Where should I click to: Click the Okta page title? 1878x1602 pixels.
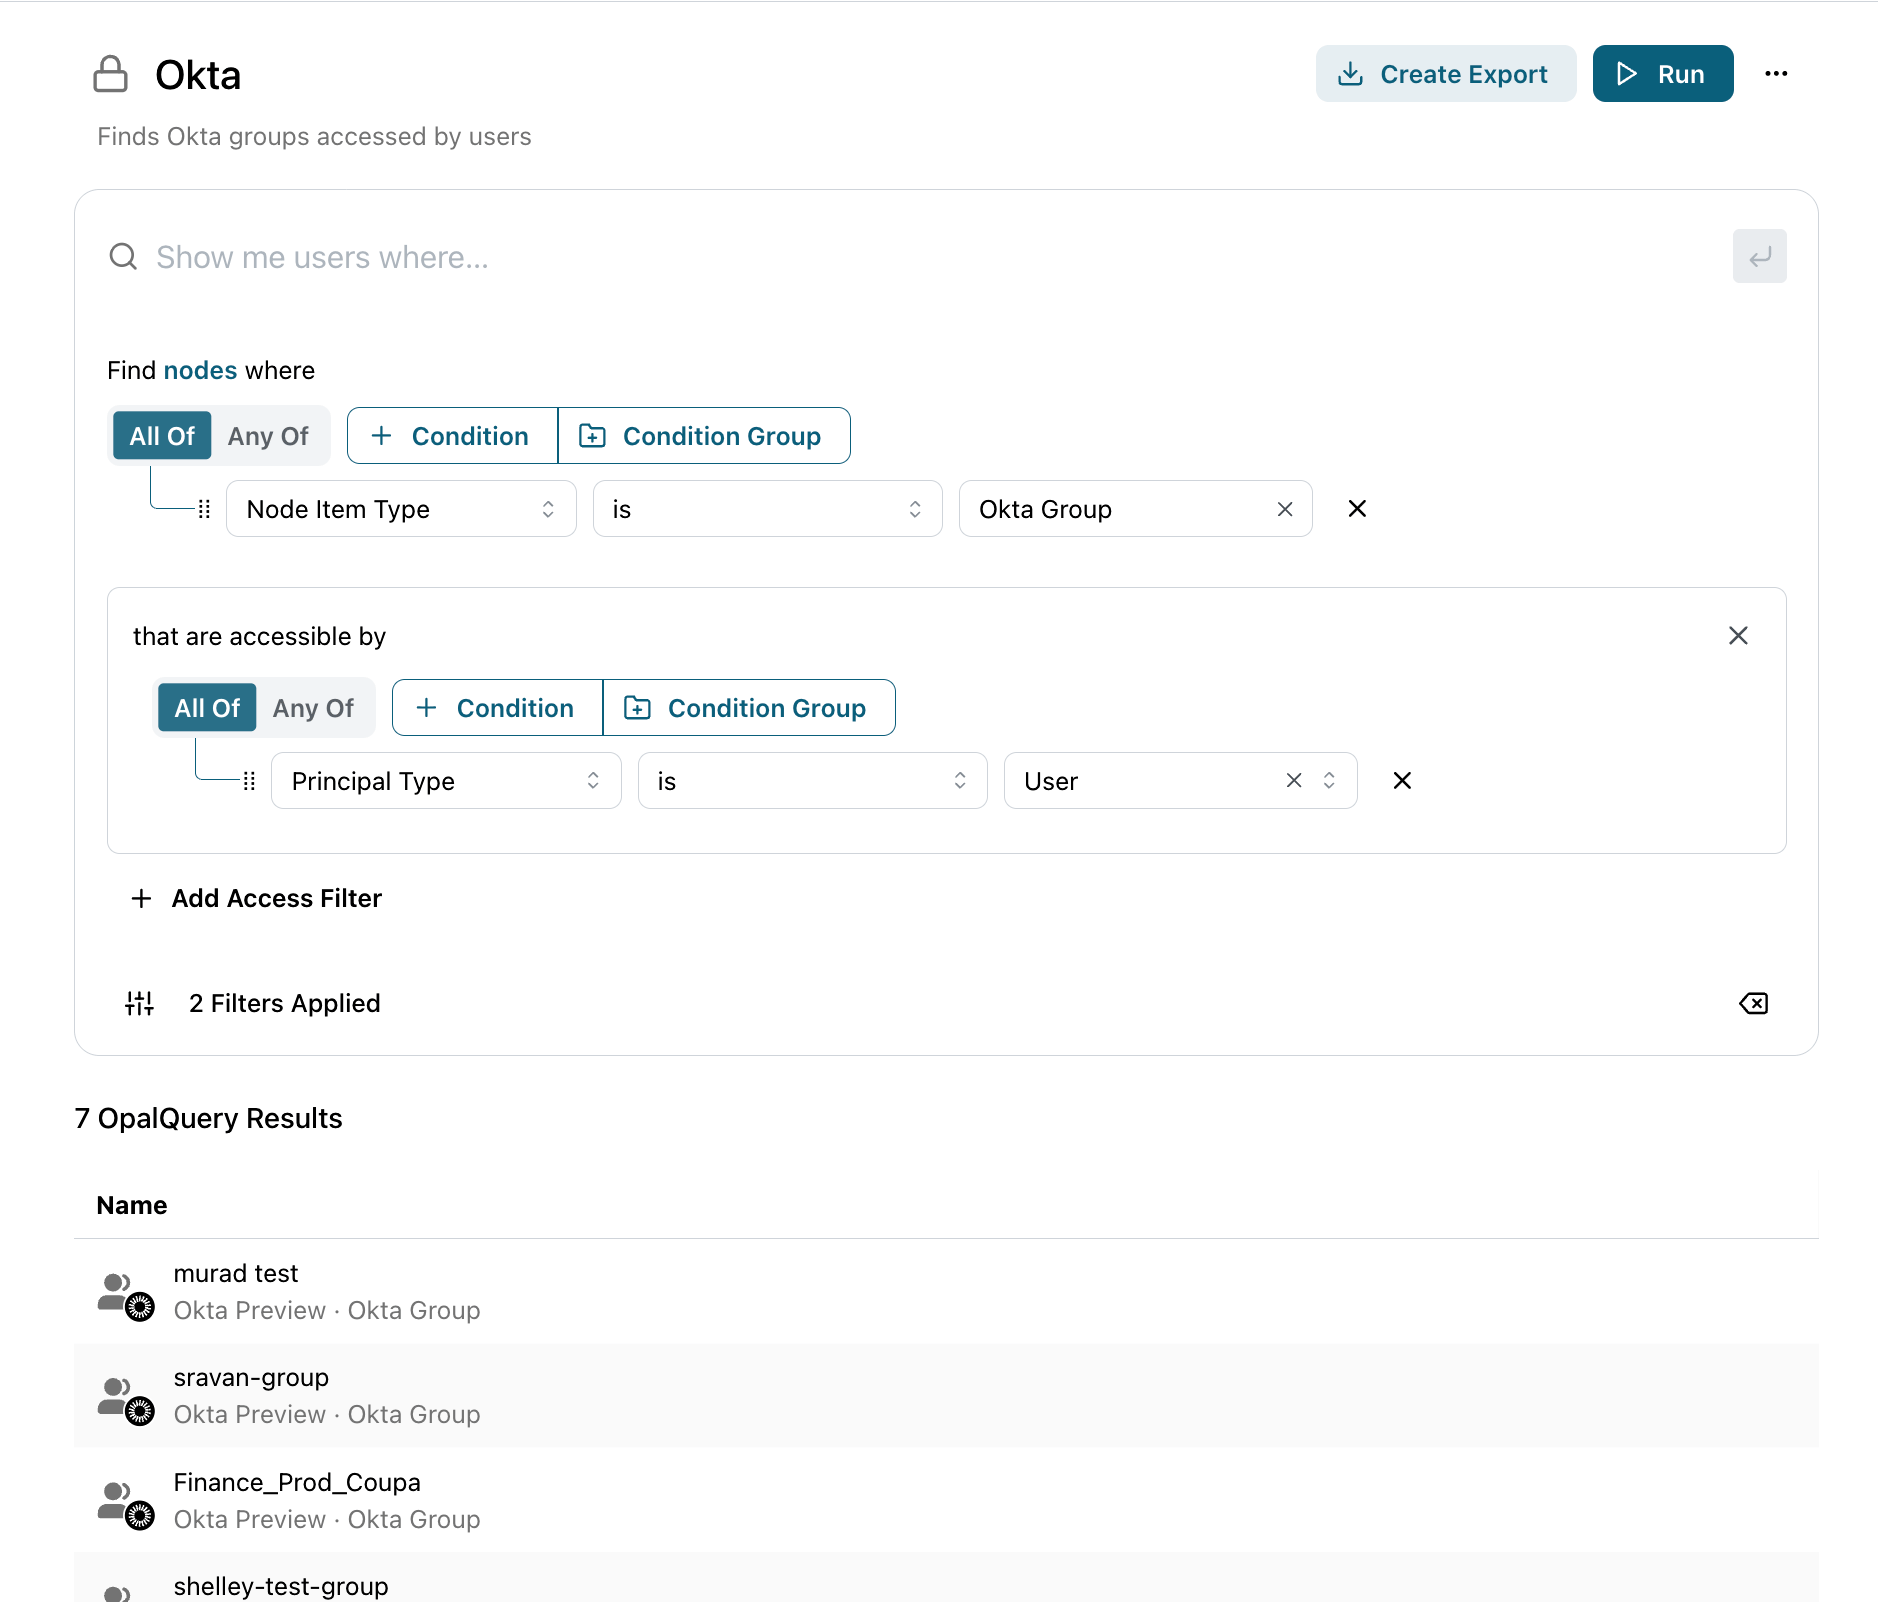[x=198, y=75]
